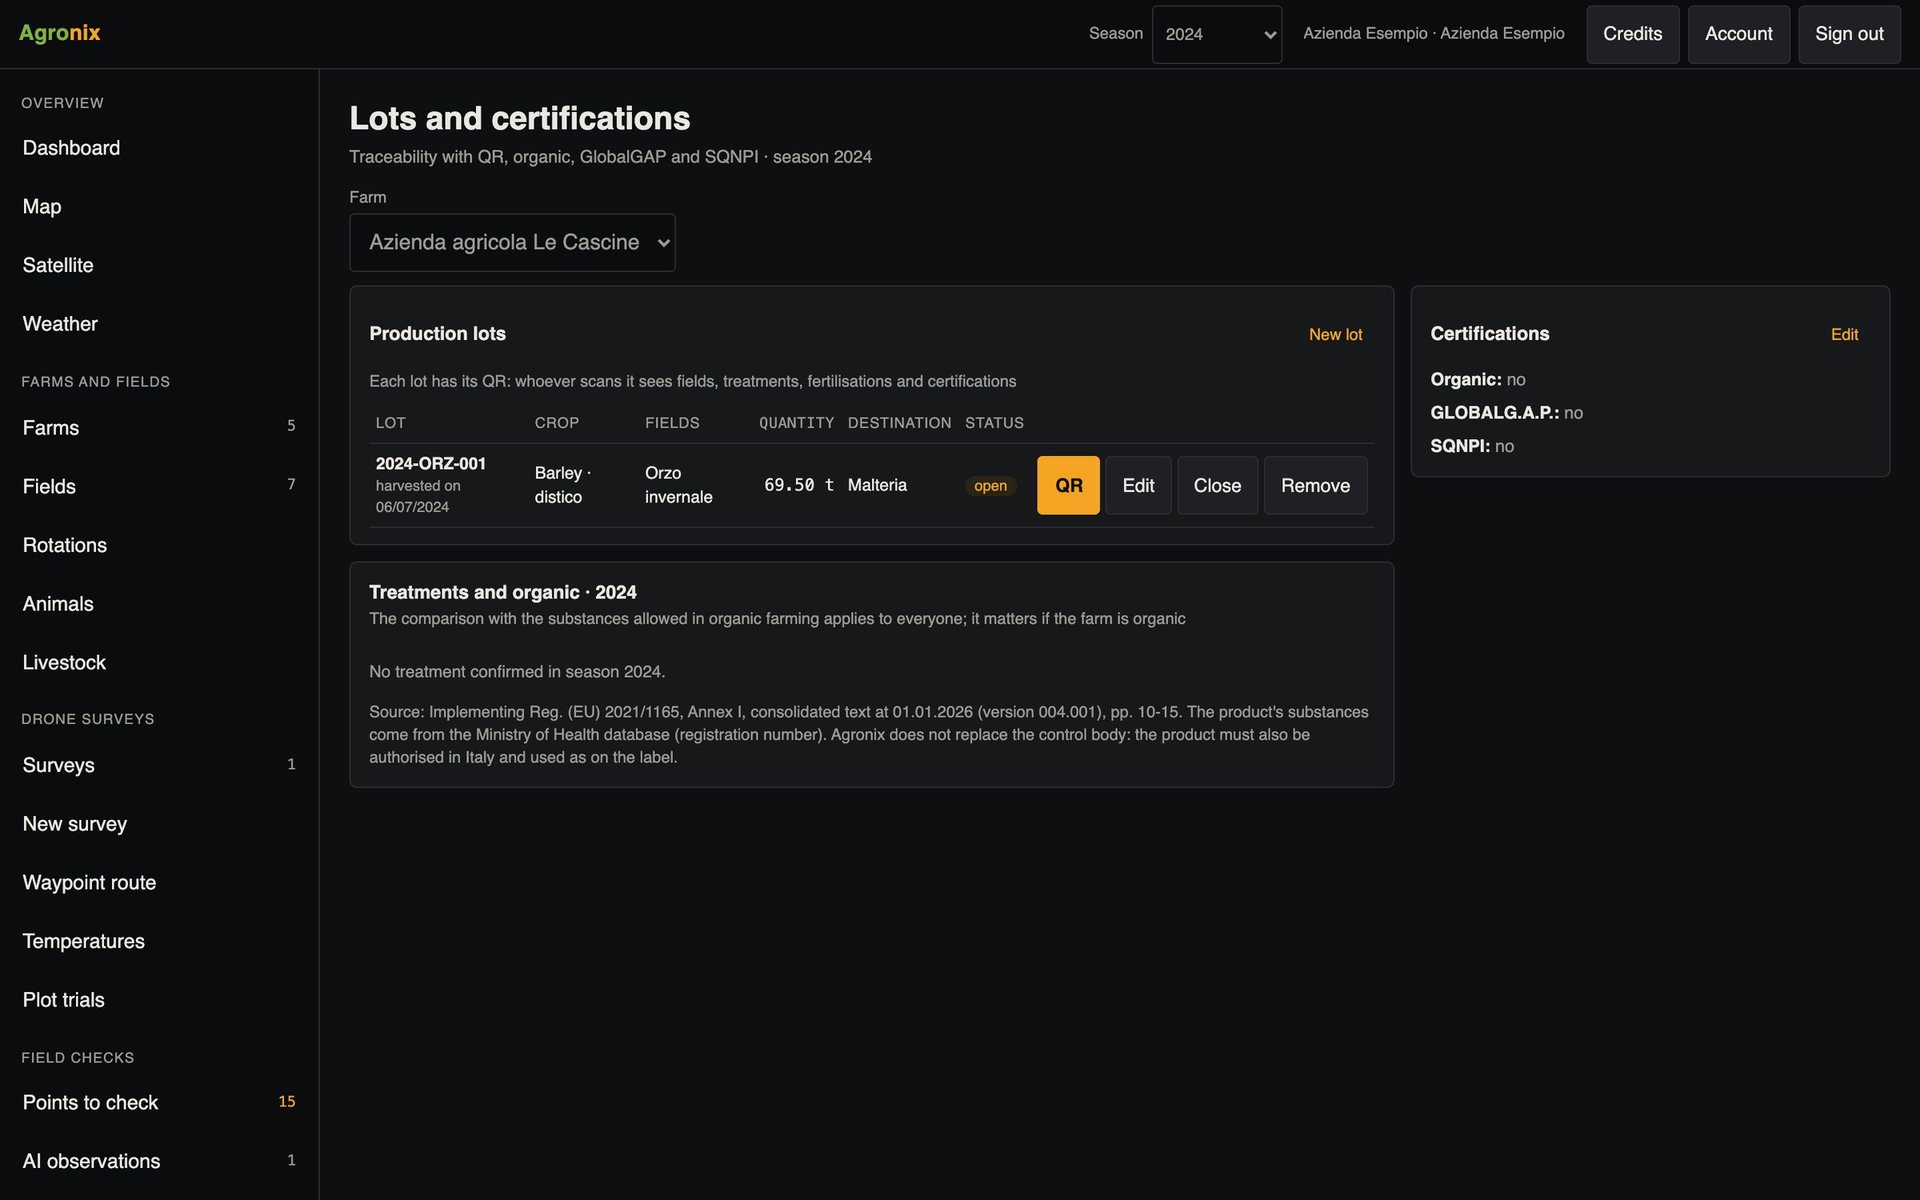Edit lot 2024-ORZ-001
1920x1200 pixels.
click(1138, 485)
